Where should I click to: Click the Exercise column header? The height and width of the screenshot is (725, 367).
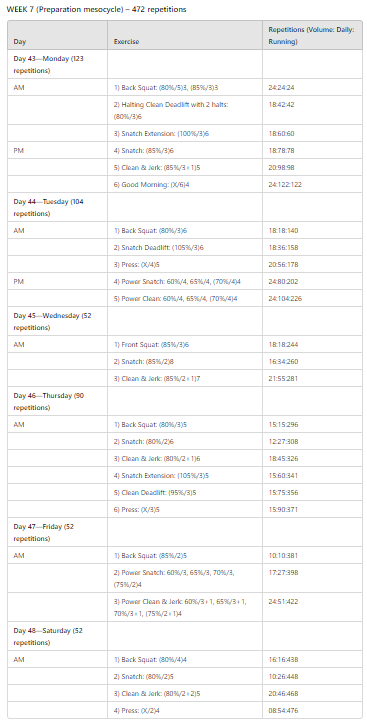click(x=185, y=35)
